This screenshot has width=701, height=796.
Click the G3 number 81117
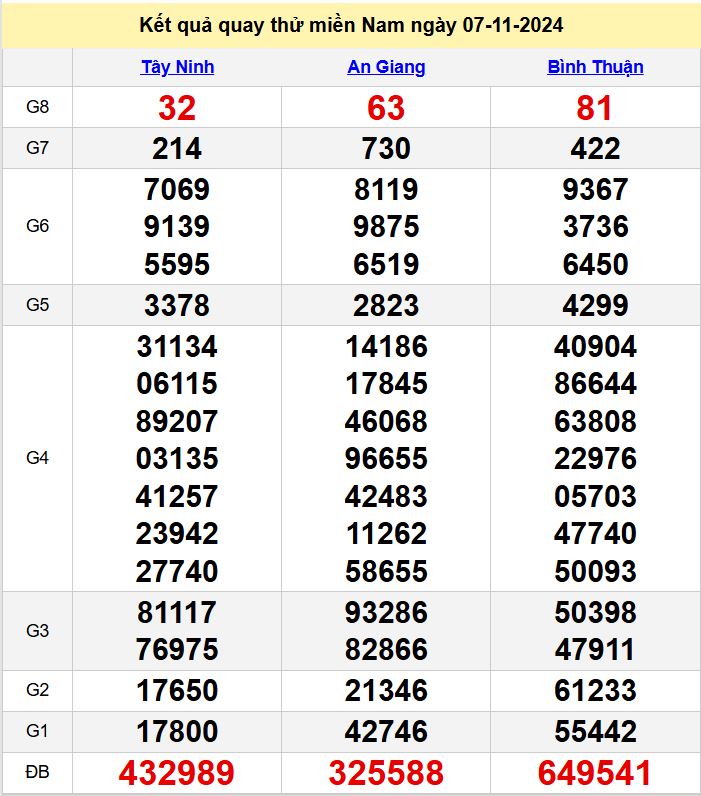click(x=177, y=612)
